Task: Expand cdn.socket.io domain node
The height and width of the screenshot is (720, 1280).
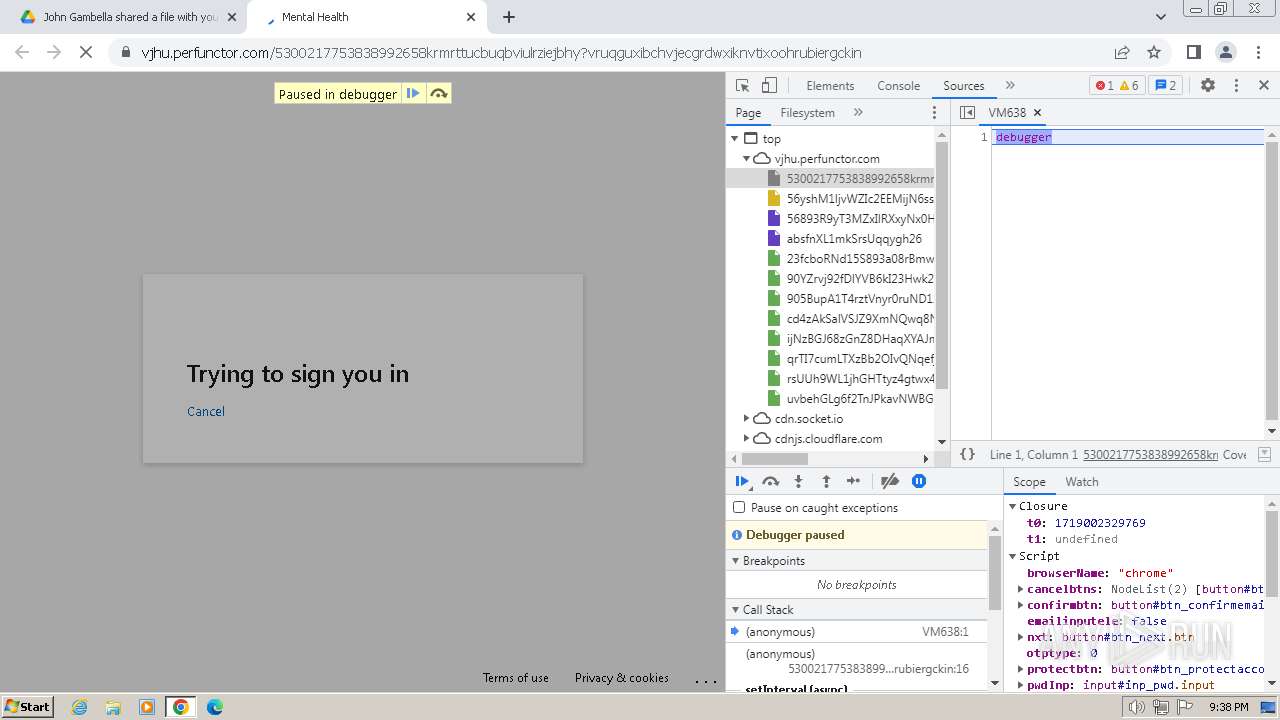Action: pos(746,418)
